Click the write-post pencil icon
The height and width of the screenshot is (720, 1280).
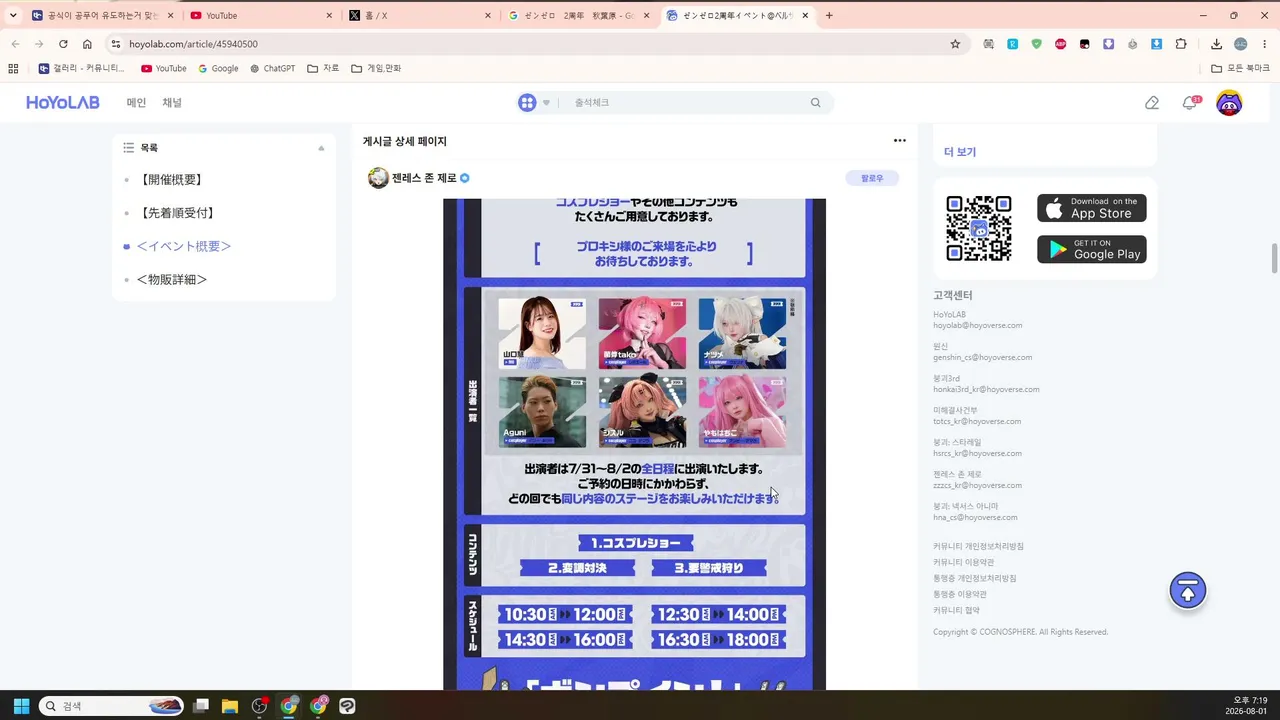click(1152, 103)
